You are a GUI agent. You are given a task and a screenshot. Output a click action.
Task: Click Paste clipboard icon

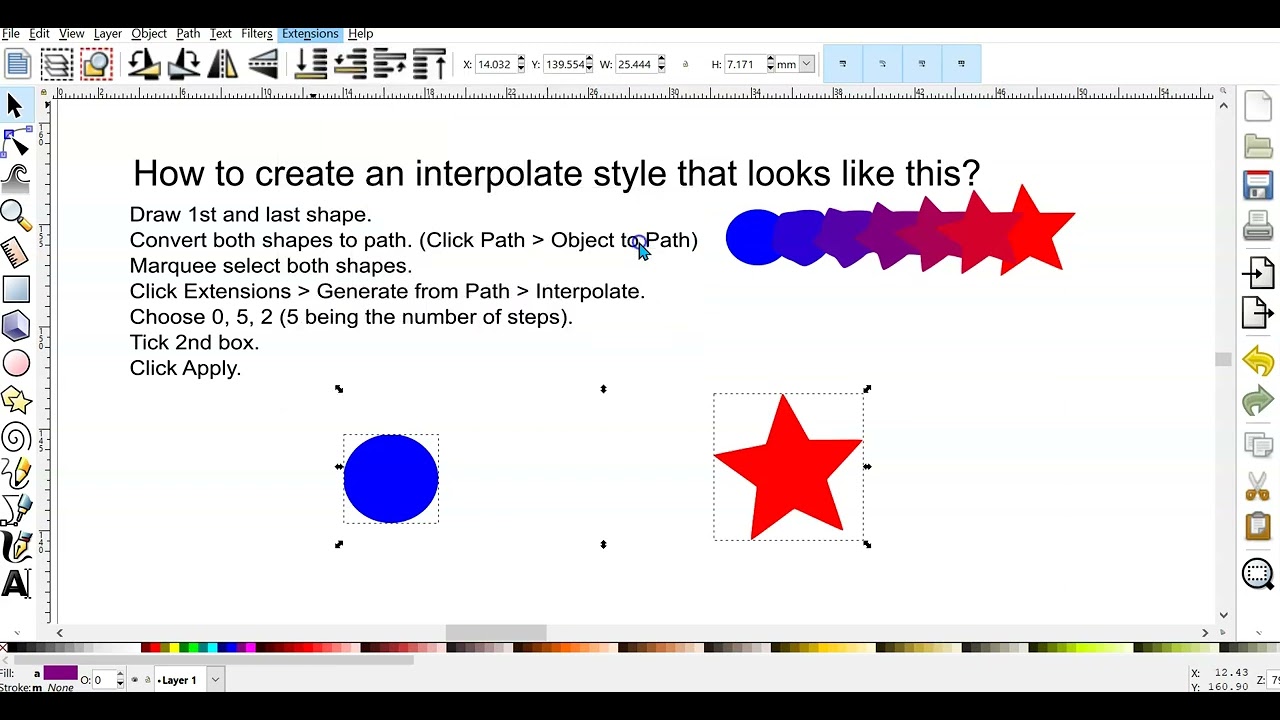[x=1258, y=526]
